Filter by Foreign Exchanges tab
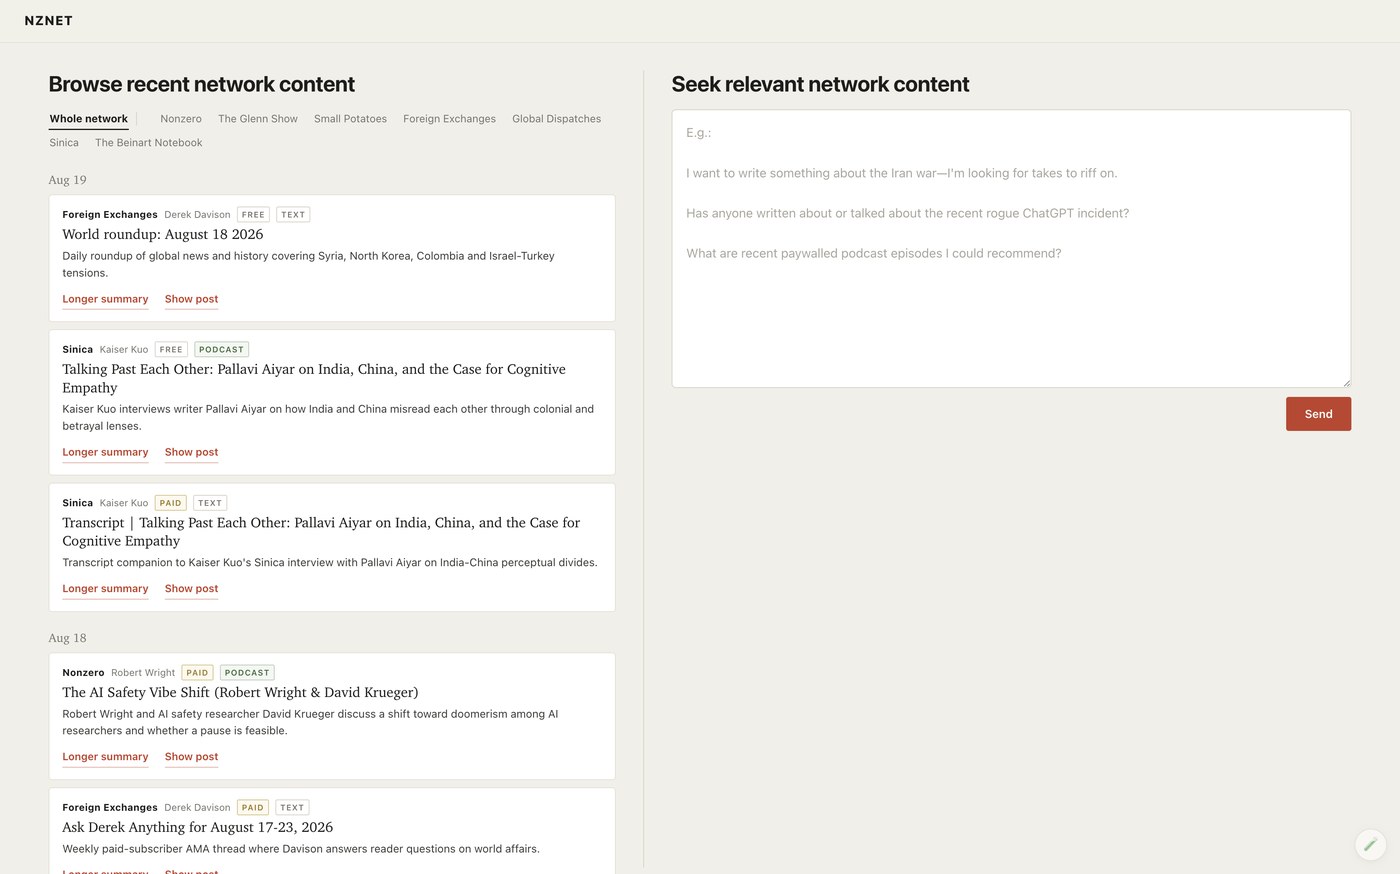Screen dimensions: 1400x874 (x=449, y=119)
